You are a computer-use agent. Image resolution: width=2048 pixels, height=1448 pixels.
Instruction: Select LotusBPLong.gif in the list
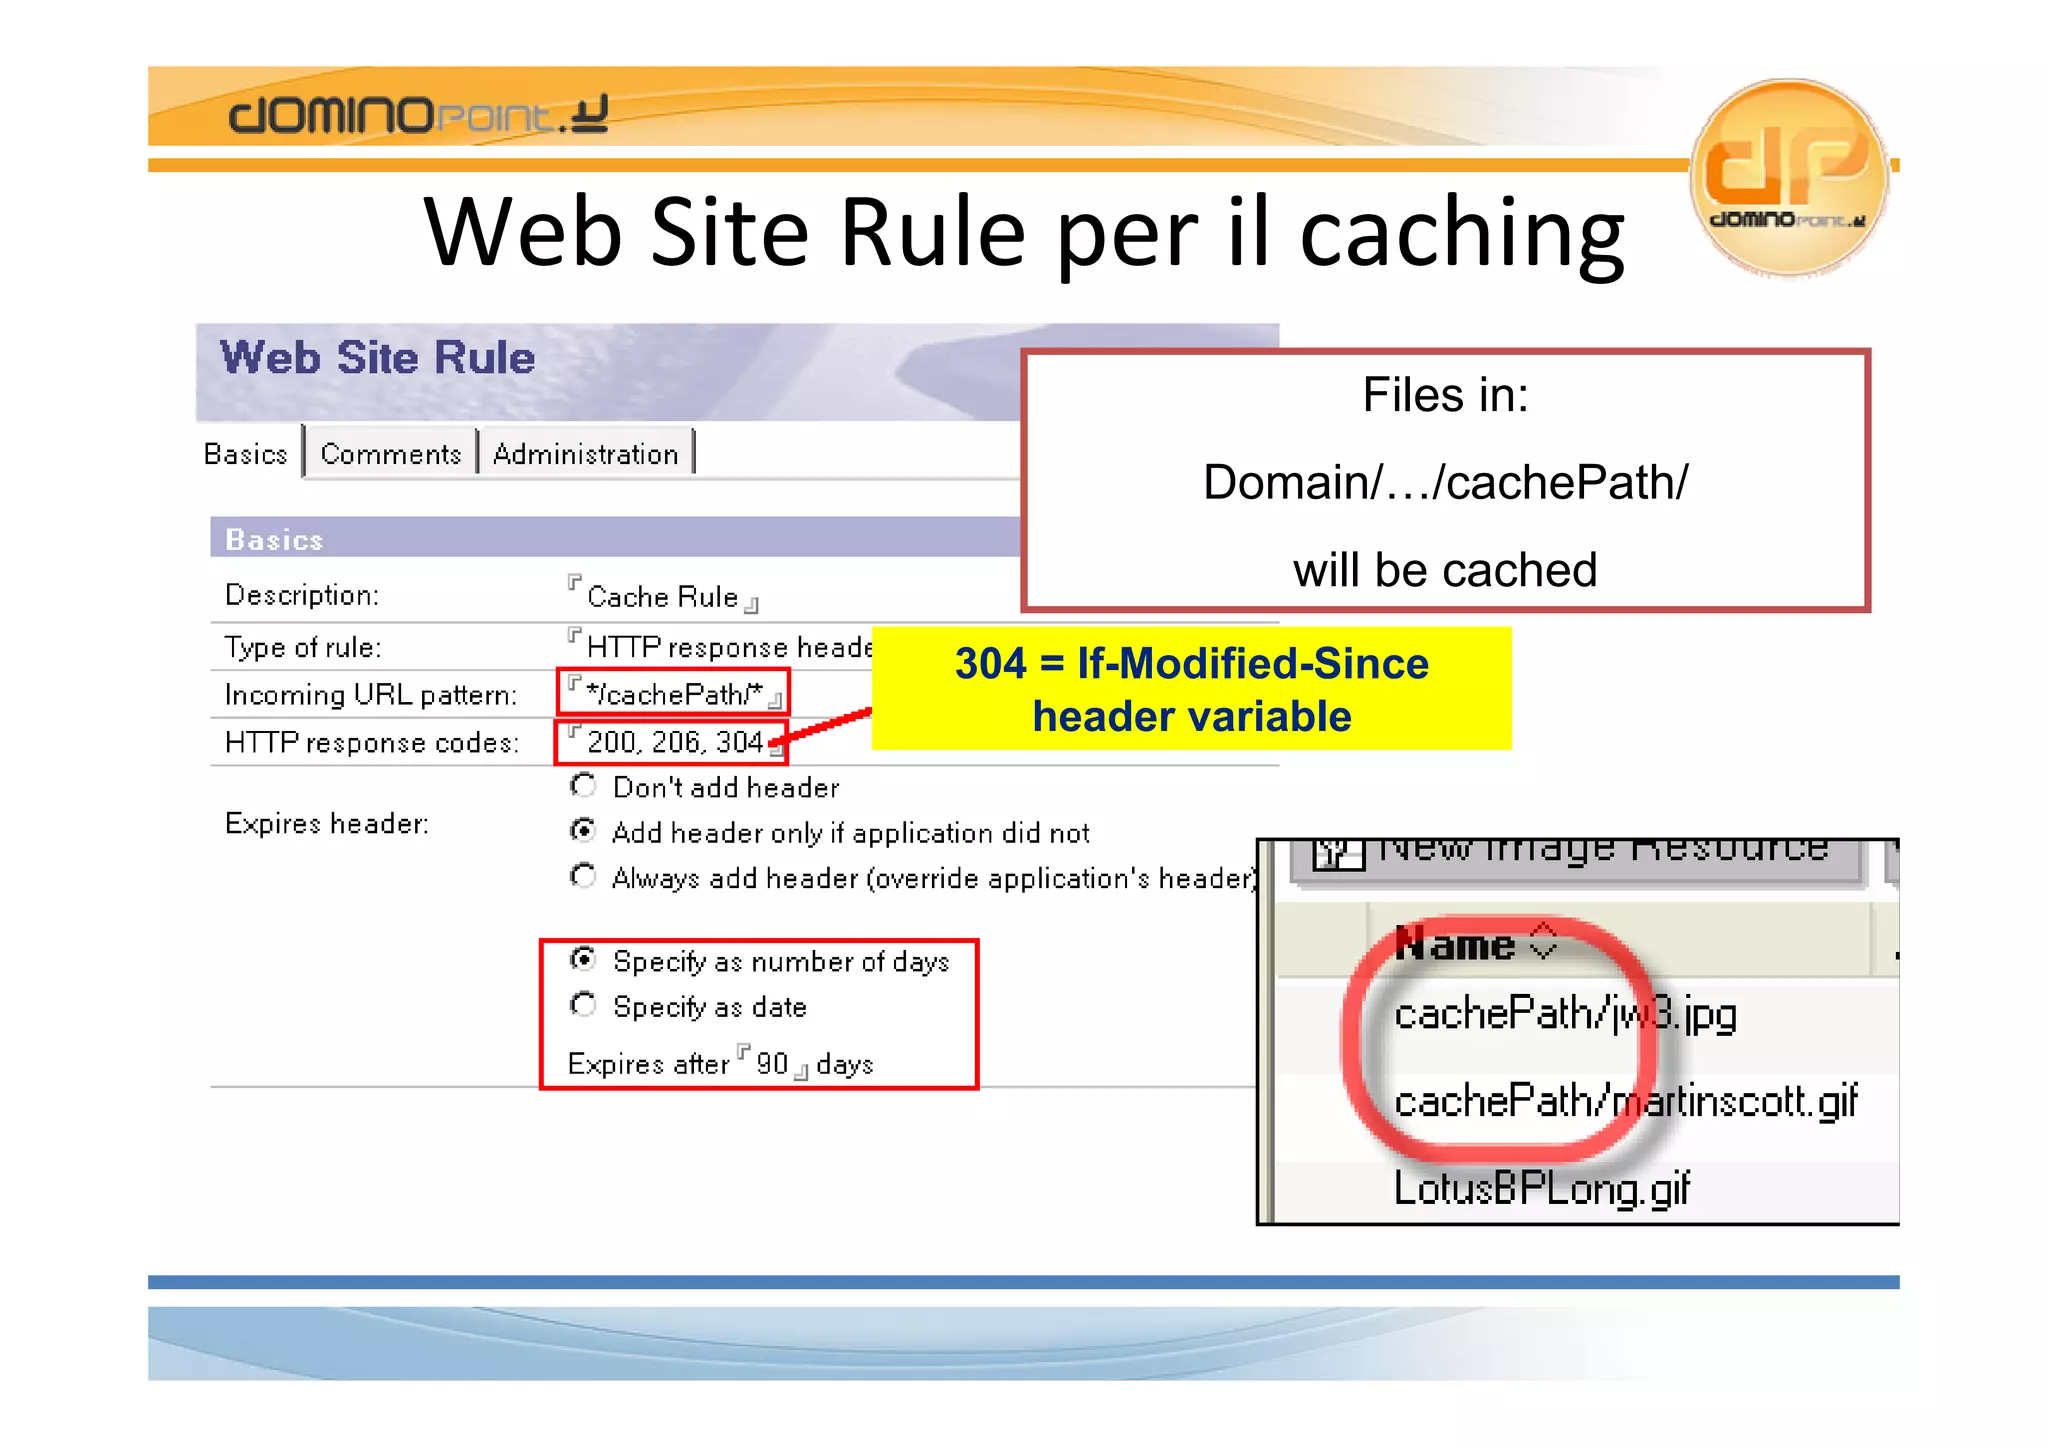click(x=1540, y=1189)
